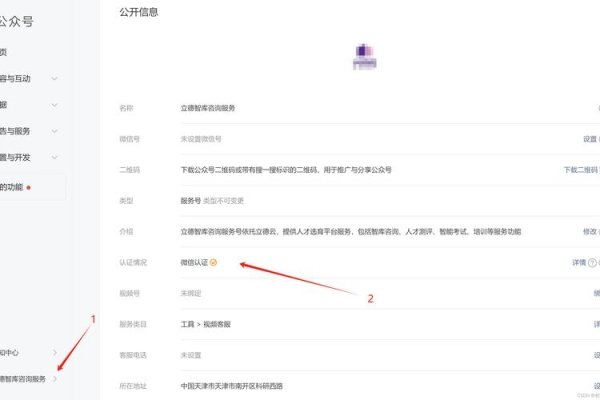600x400 pixels.
Task: Click the 立德智库咨询服务 account name in the sidebar
Action: (x=23, y=379)
